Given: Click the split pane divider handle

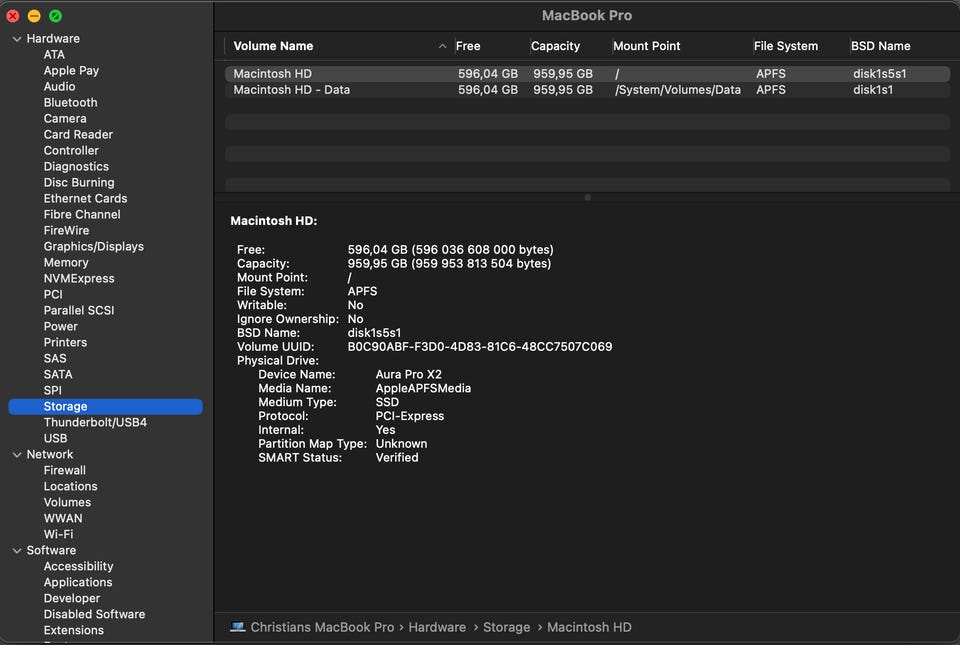Looking at the screenshot, I should 587,197.
